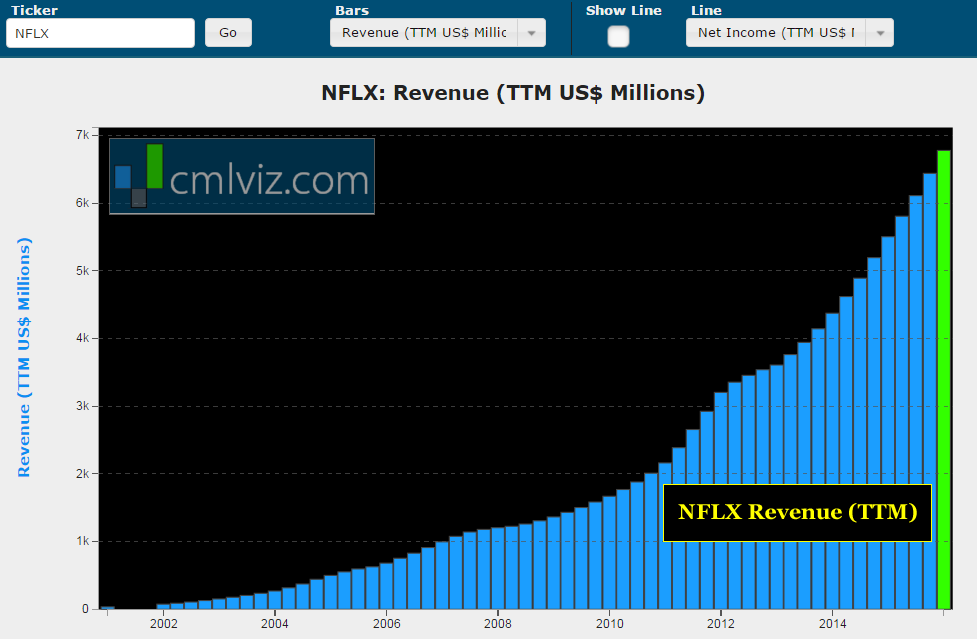This screenshot has height=639, width=977.
Task: Click the Ticker input field containing NFLX
Action: tap(100, 33)
